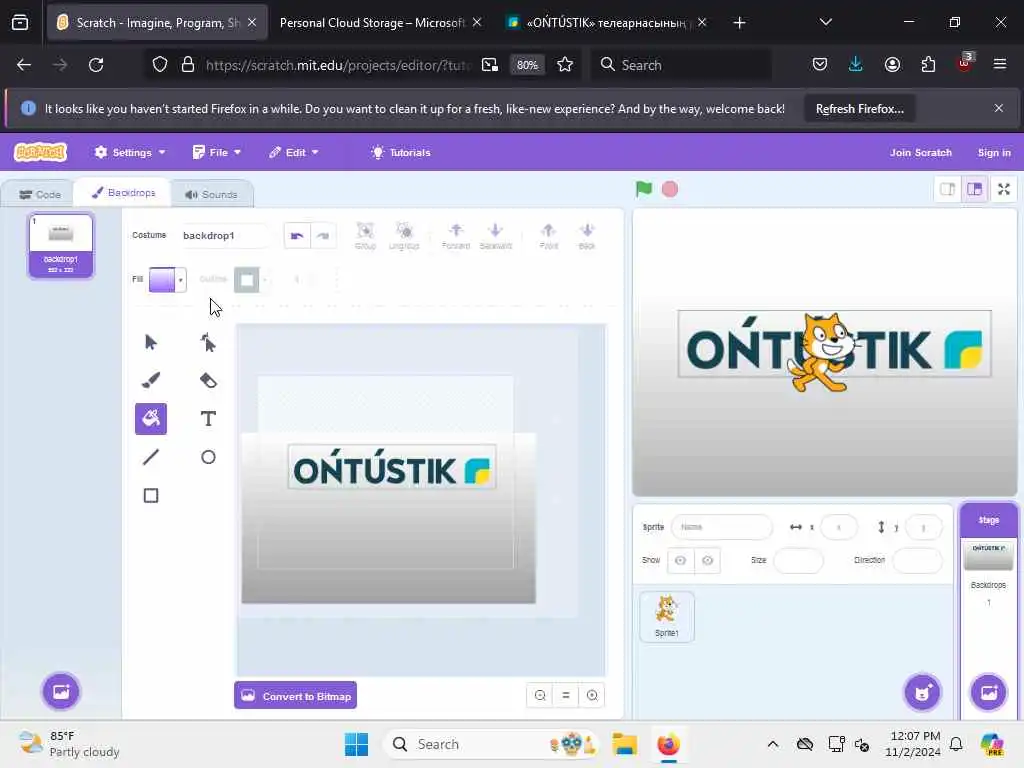Hide sprite using the crossed eye button
Screen dimensions: 1024x768
click(707, 560)
